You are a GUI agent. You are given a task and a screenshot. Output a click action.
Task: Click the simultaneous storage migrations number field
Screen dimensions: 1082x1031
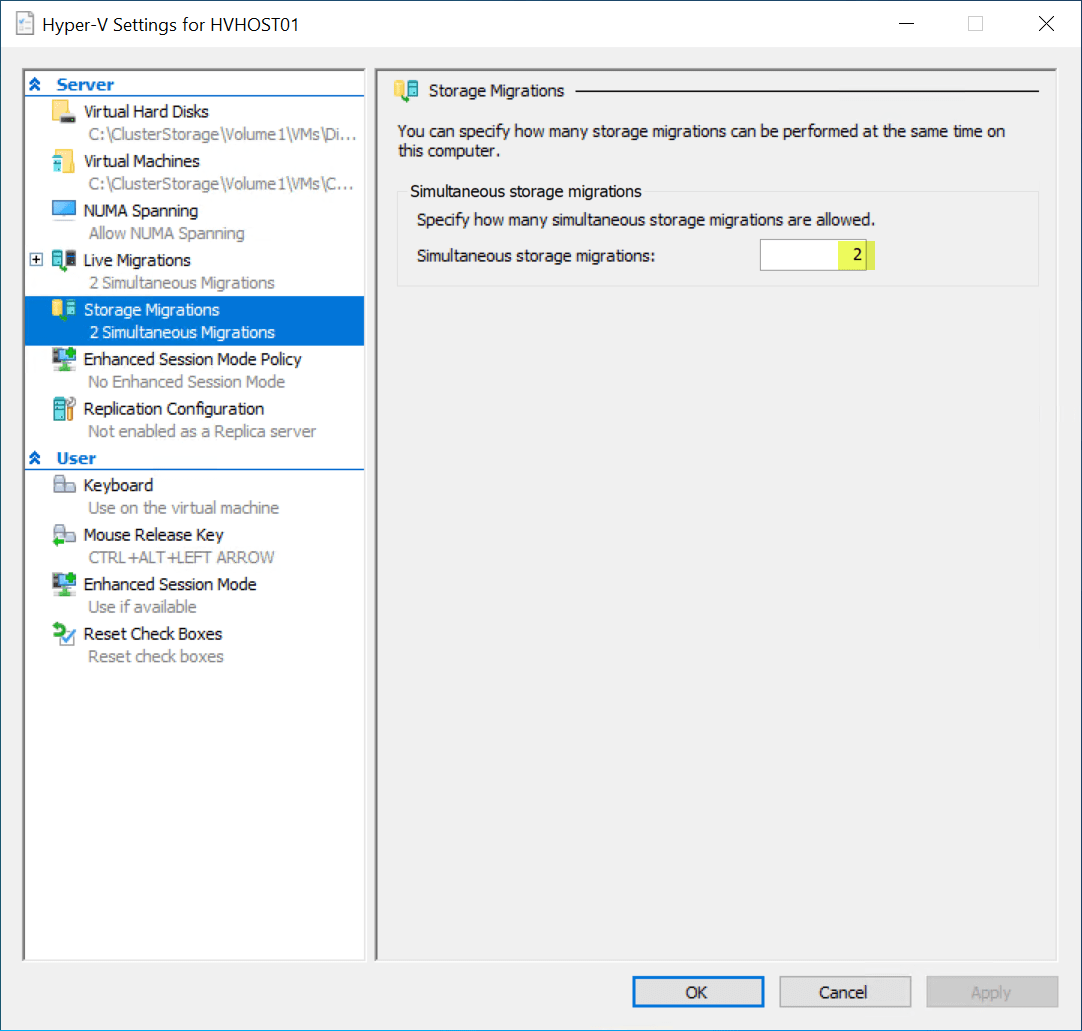pyautogui.click(x=813, y=255)
